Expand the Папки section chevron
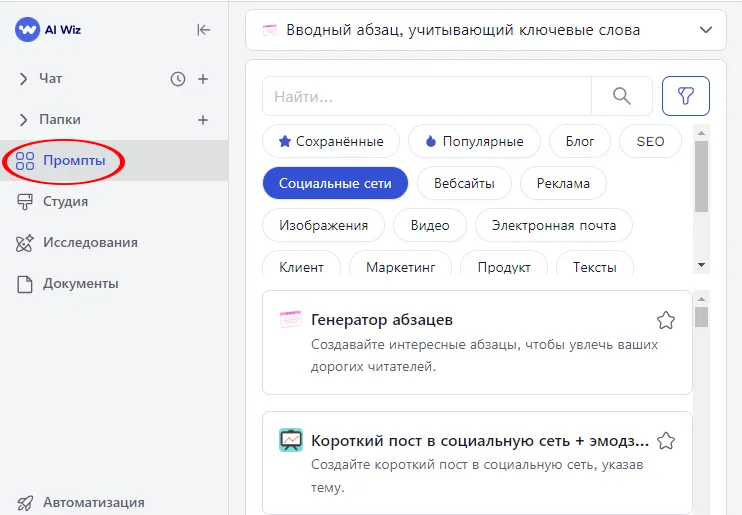 point(23,120)
